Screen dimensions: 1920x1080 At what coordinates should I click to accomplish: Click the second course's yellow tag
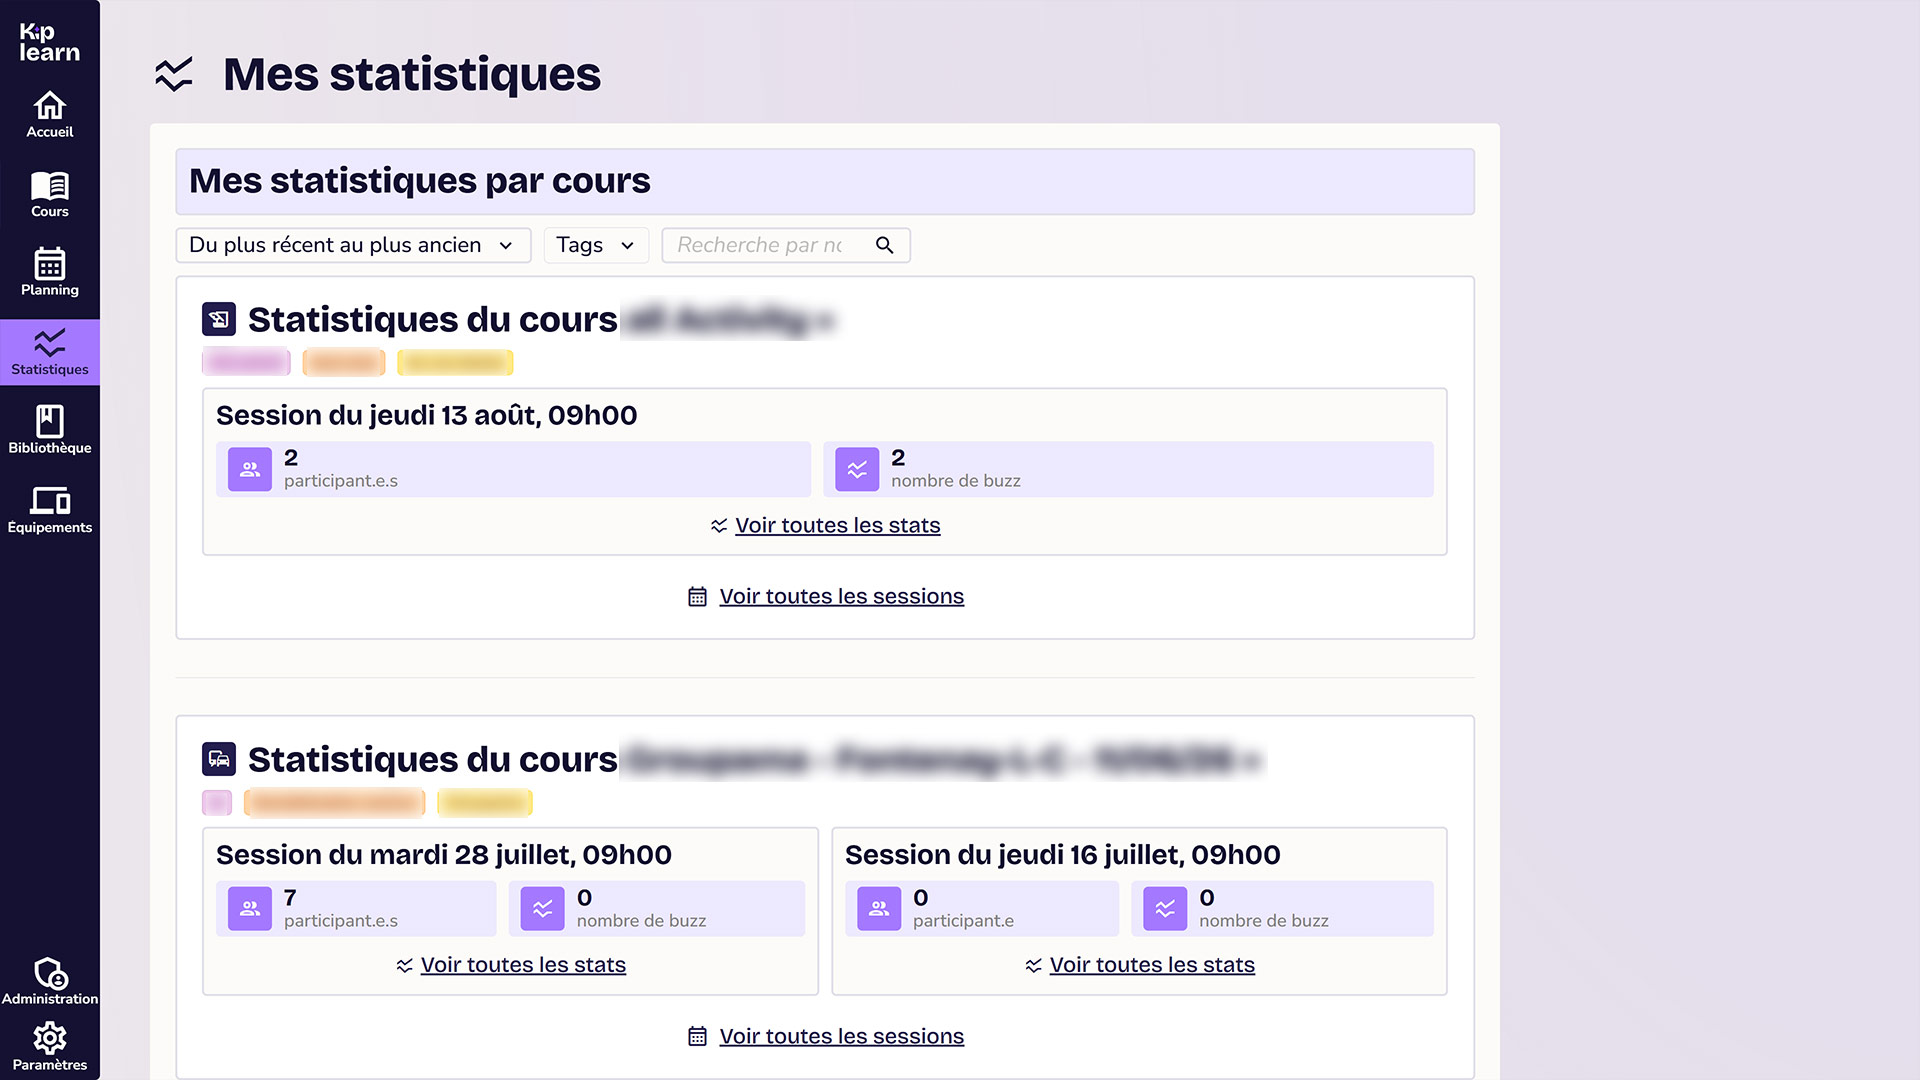pyautogui.click(x=485, y=802)
